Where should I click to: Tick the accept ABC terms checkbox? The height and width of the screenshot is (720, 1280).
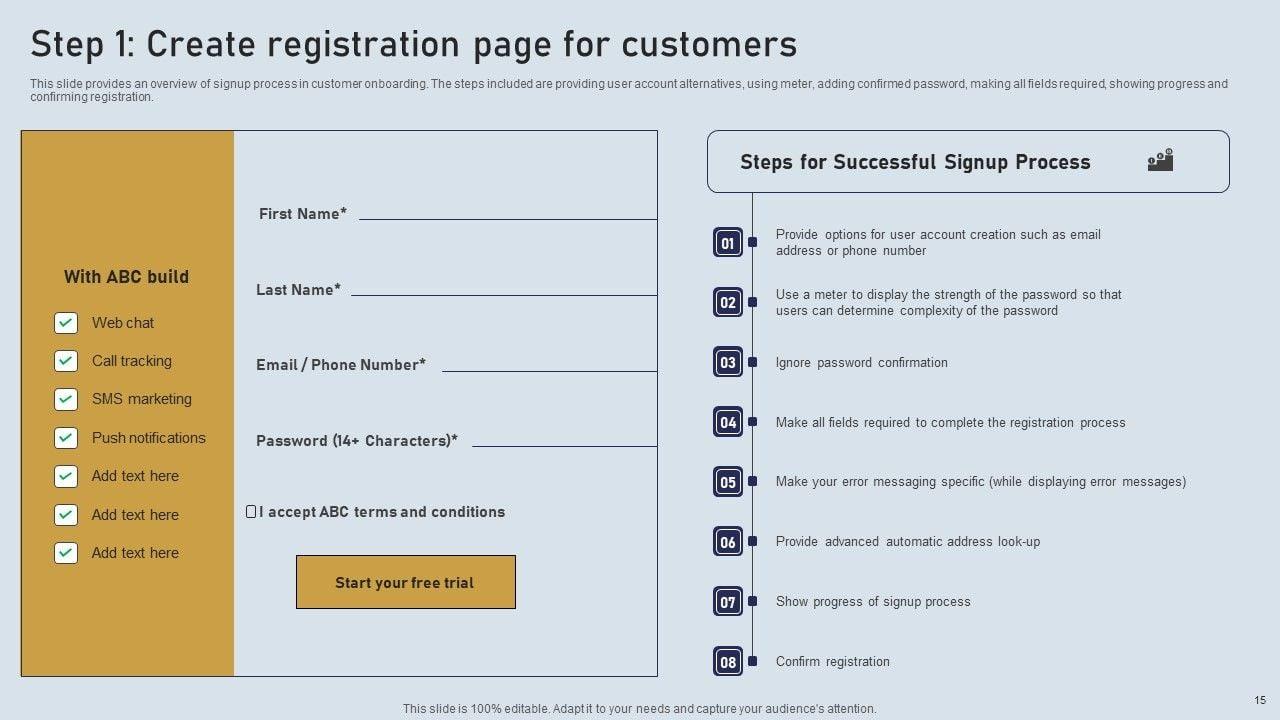click(x=251, y=512)
